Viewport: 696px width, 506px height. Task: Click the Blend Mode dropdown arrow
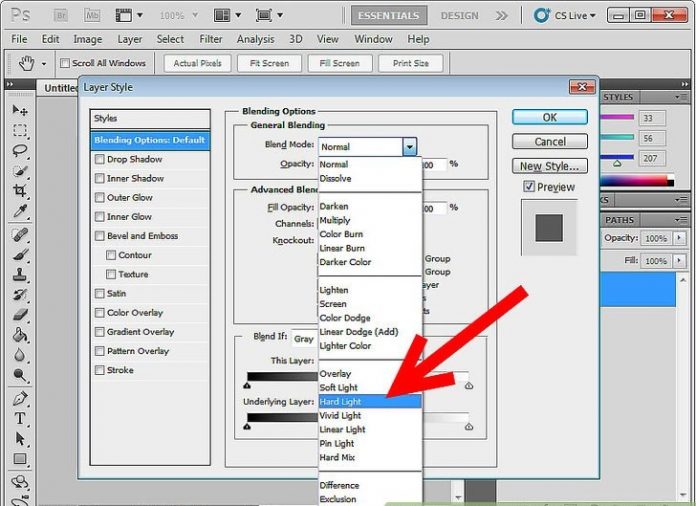[409, 147]
